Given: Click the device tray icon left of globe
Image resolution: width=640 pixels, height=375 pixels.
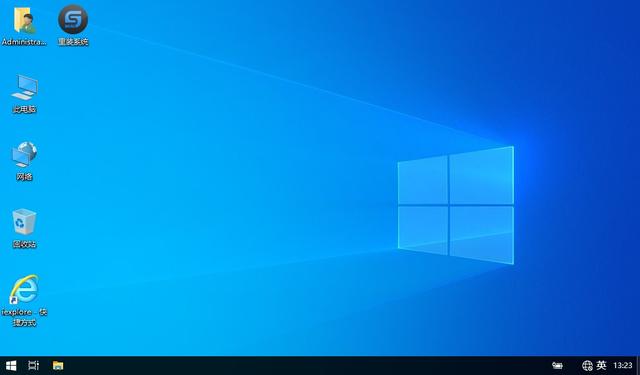Looking at the screenshot, I should tap(557, 366).
